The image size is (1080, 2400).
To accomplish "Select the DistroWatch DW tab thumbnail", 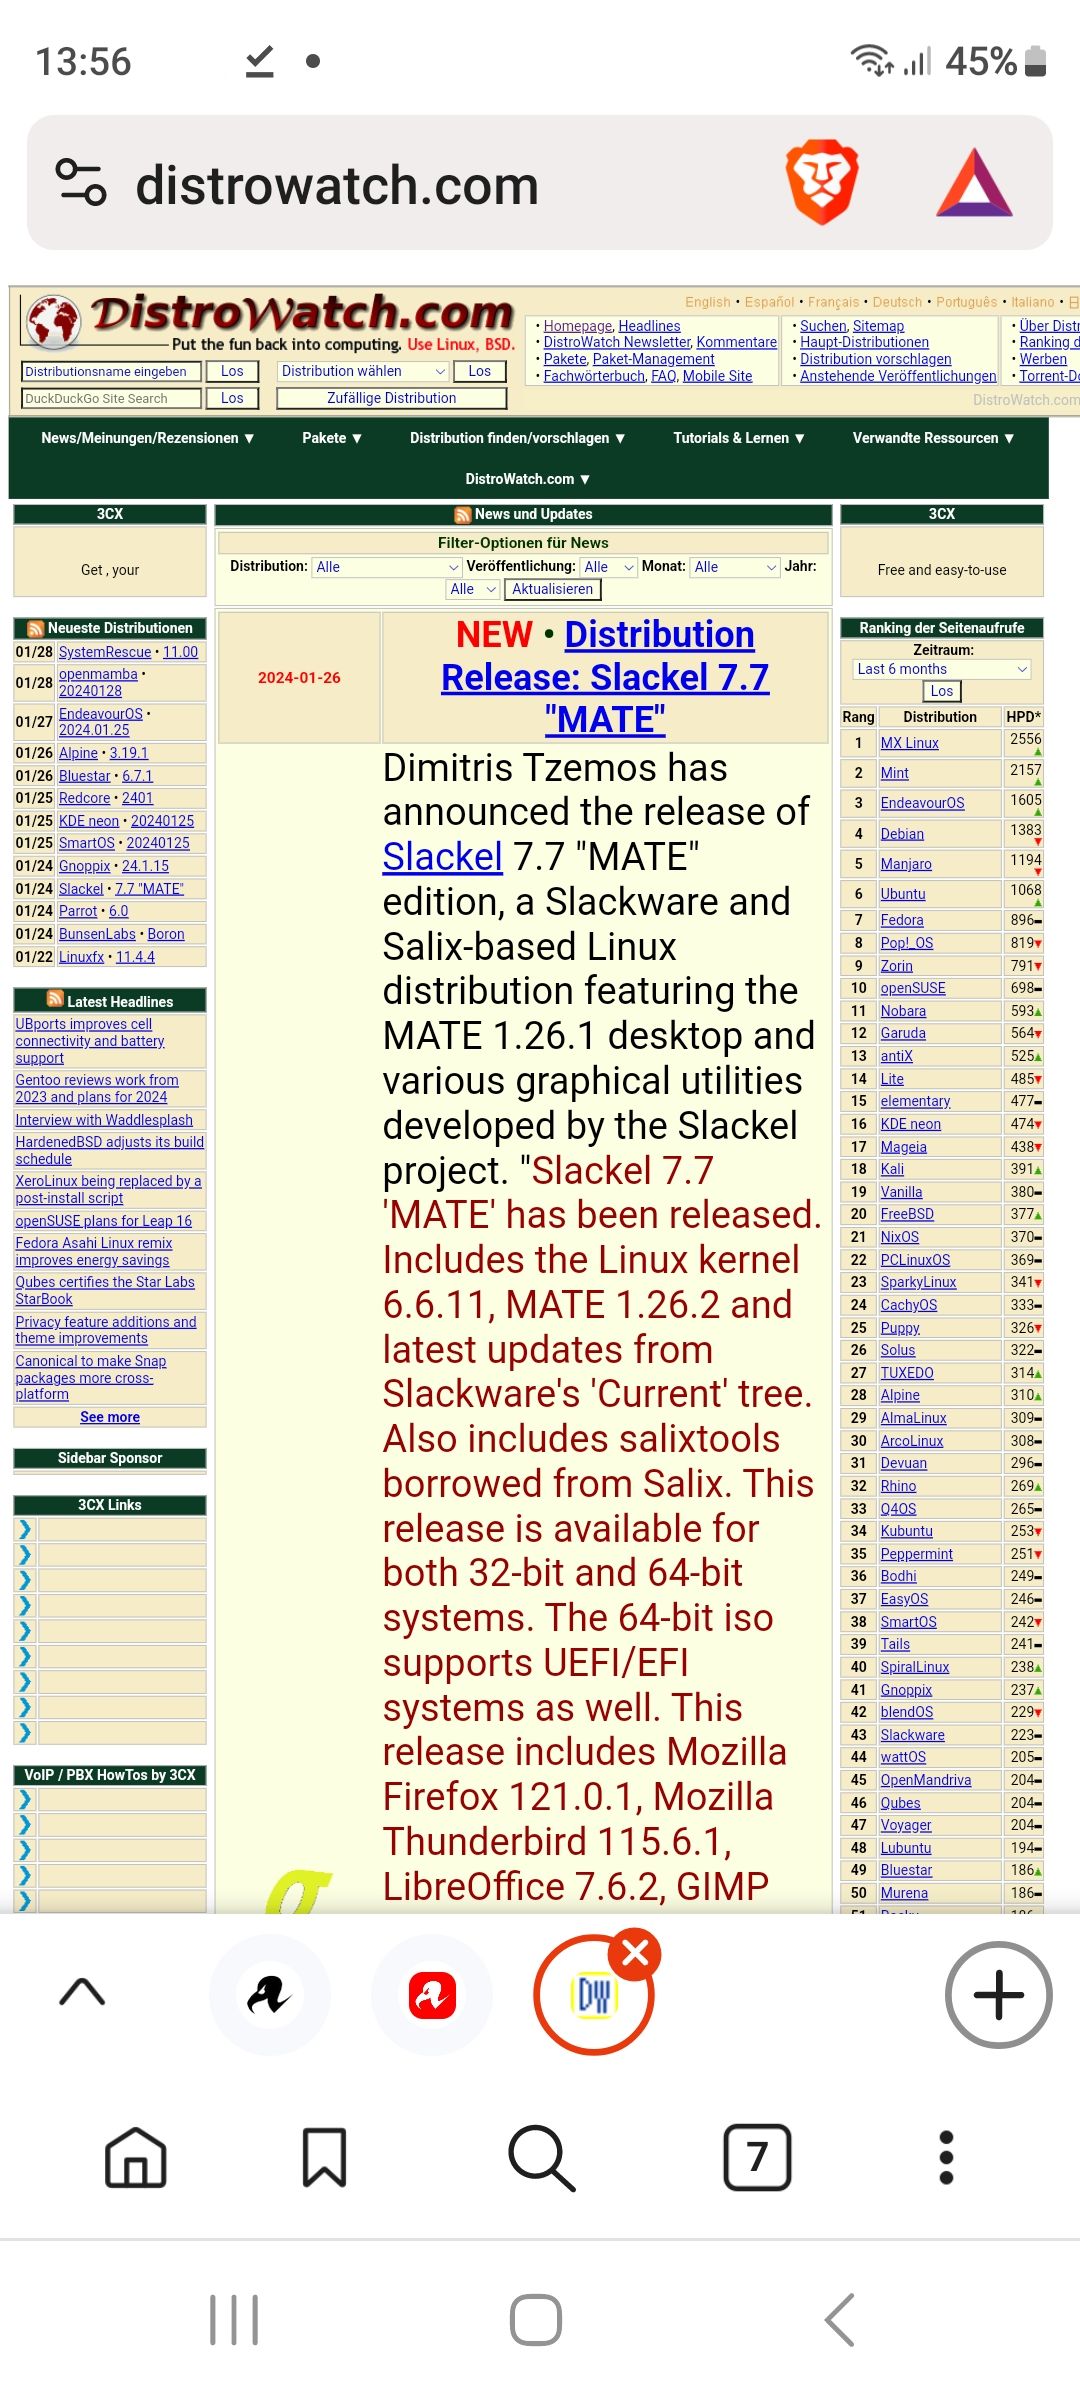I will [594, 1996].
